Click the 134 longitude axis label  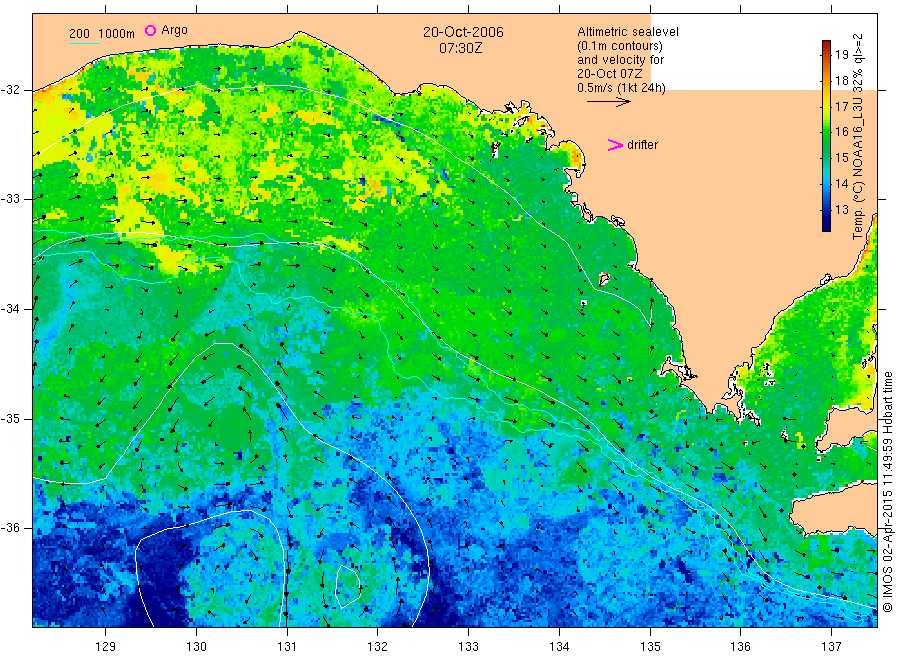pyautogui.click(x=559, y=647)
